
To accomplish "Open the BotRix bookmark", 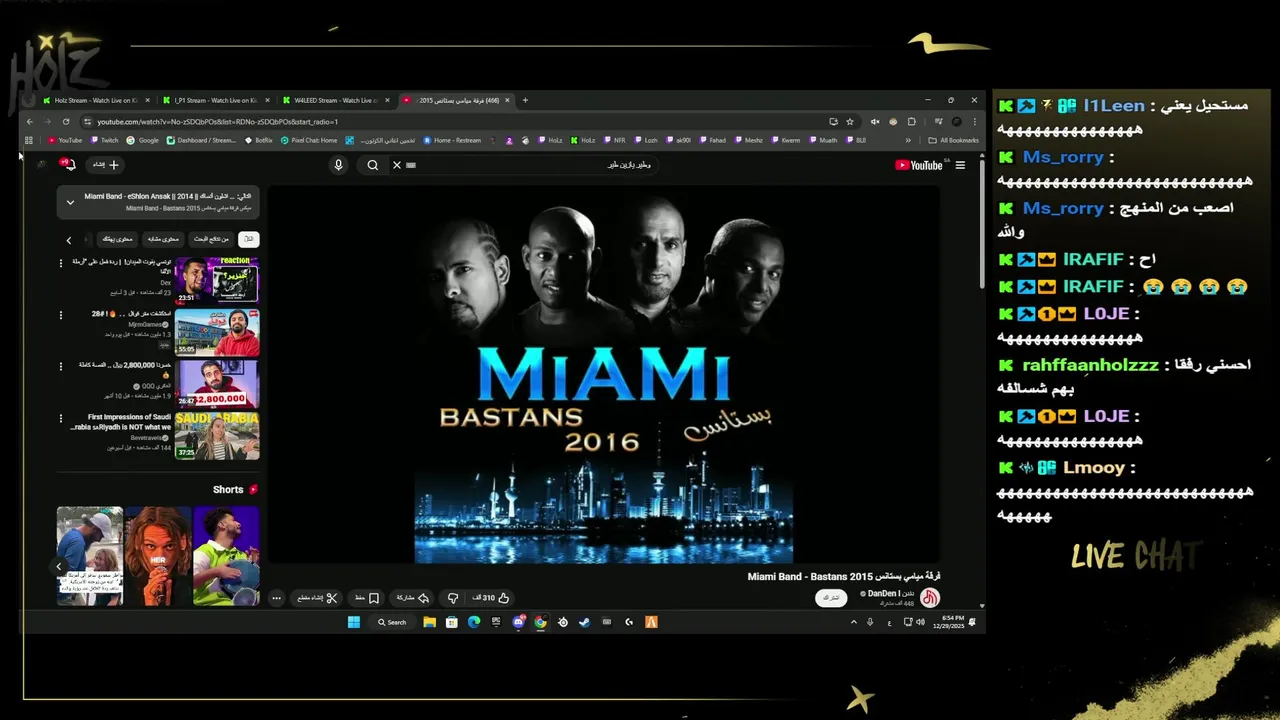I will pyautogui.click(x=259, y=140).
